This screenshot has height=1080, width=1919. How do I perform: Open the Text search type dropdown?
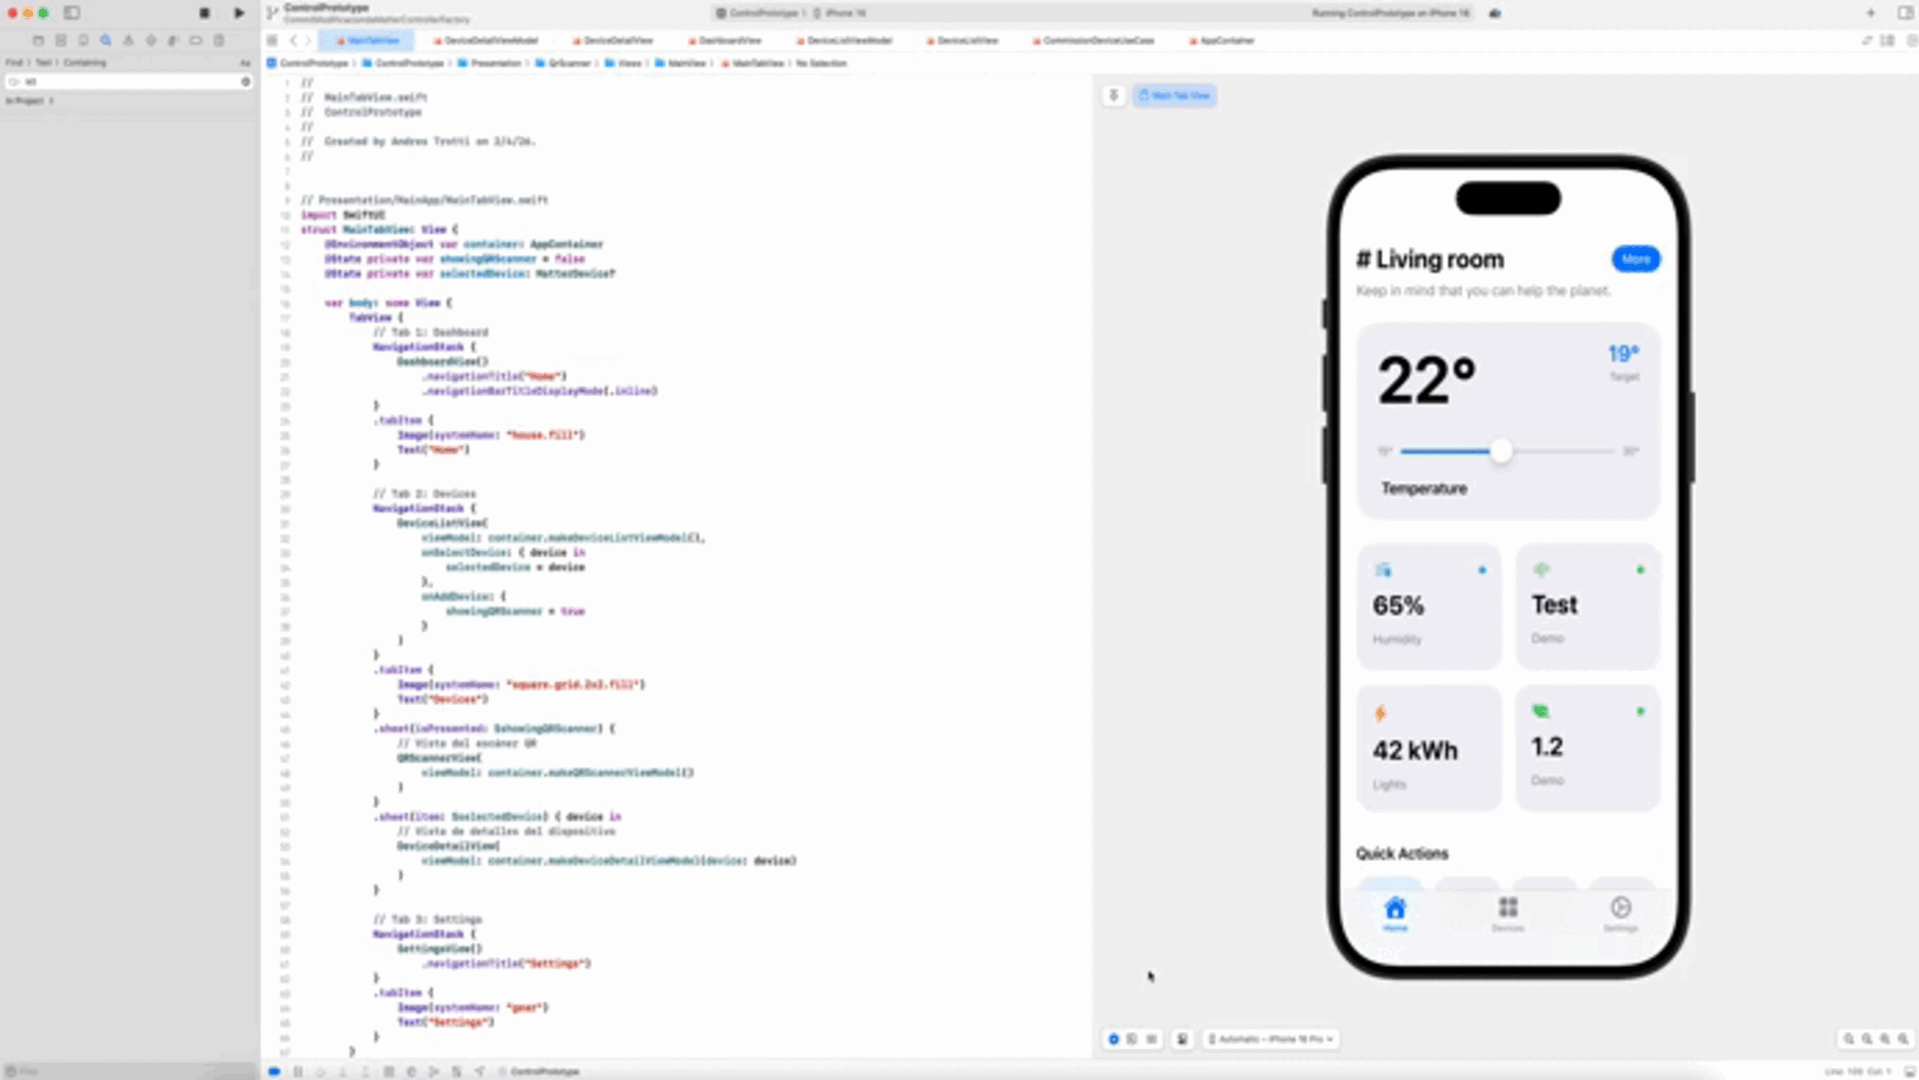pos(43,62)
